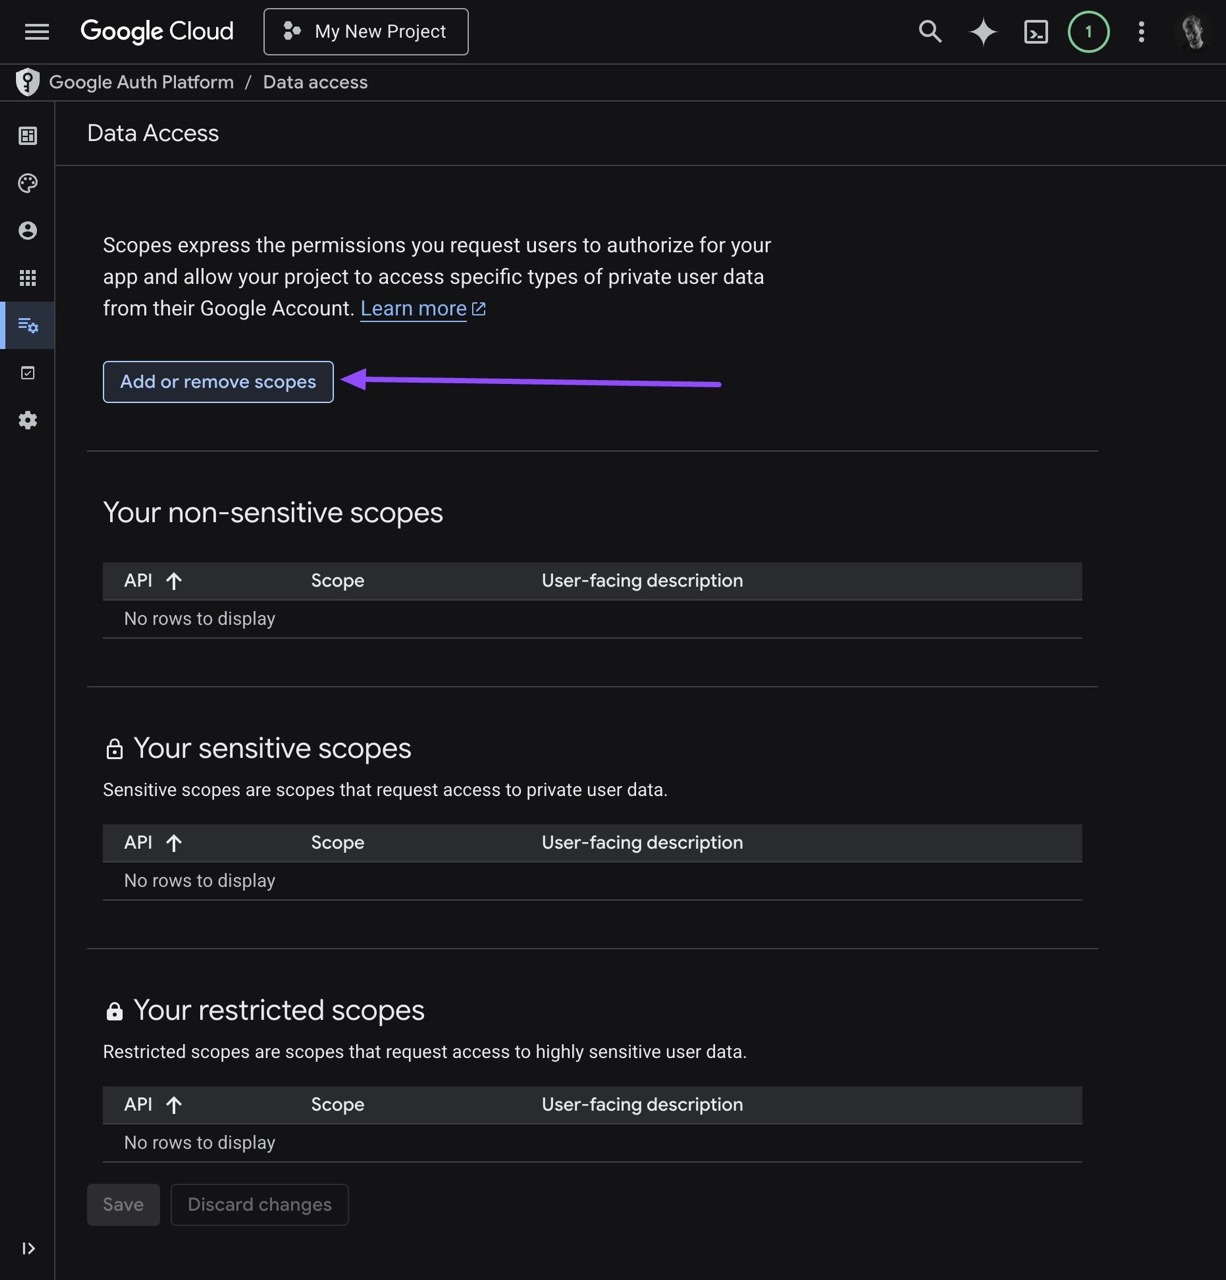The image size is (1226, 1280).
Task: Select the highlighted Data Access icon
Action: pos(27,324)
